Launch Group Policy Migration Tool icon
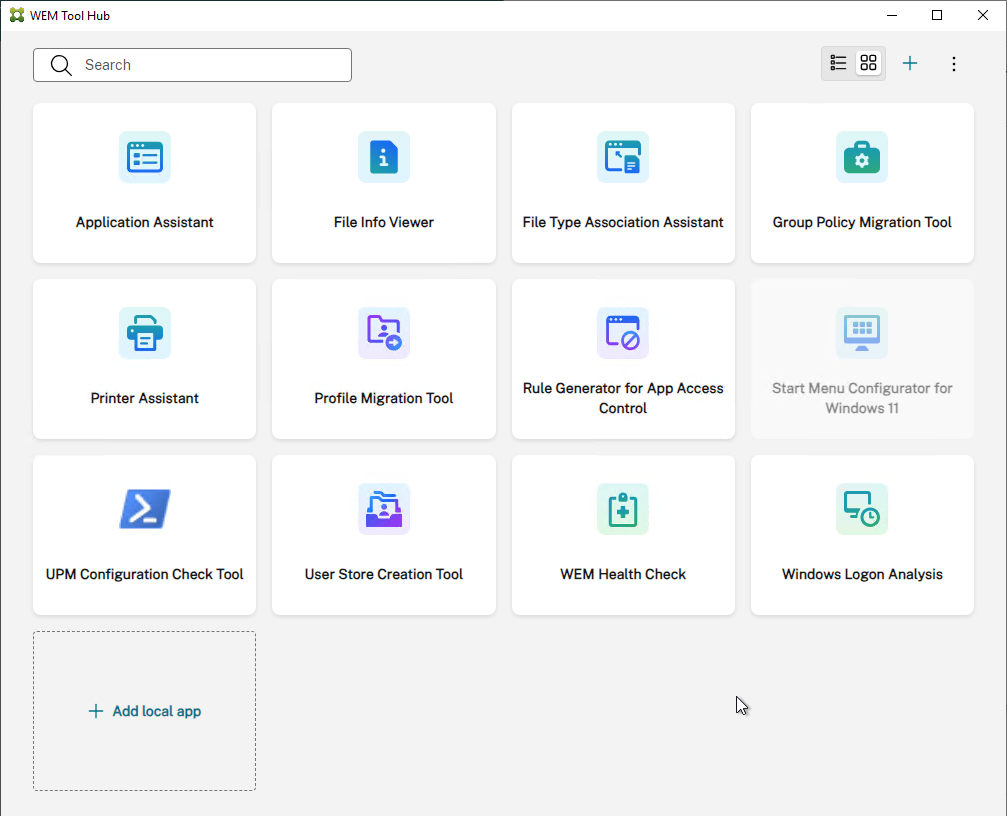This screenshot has width=1007, height=816. (x=862, y=157)
